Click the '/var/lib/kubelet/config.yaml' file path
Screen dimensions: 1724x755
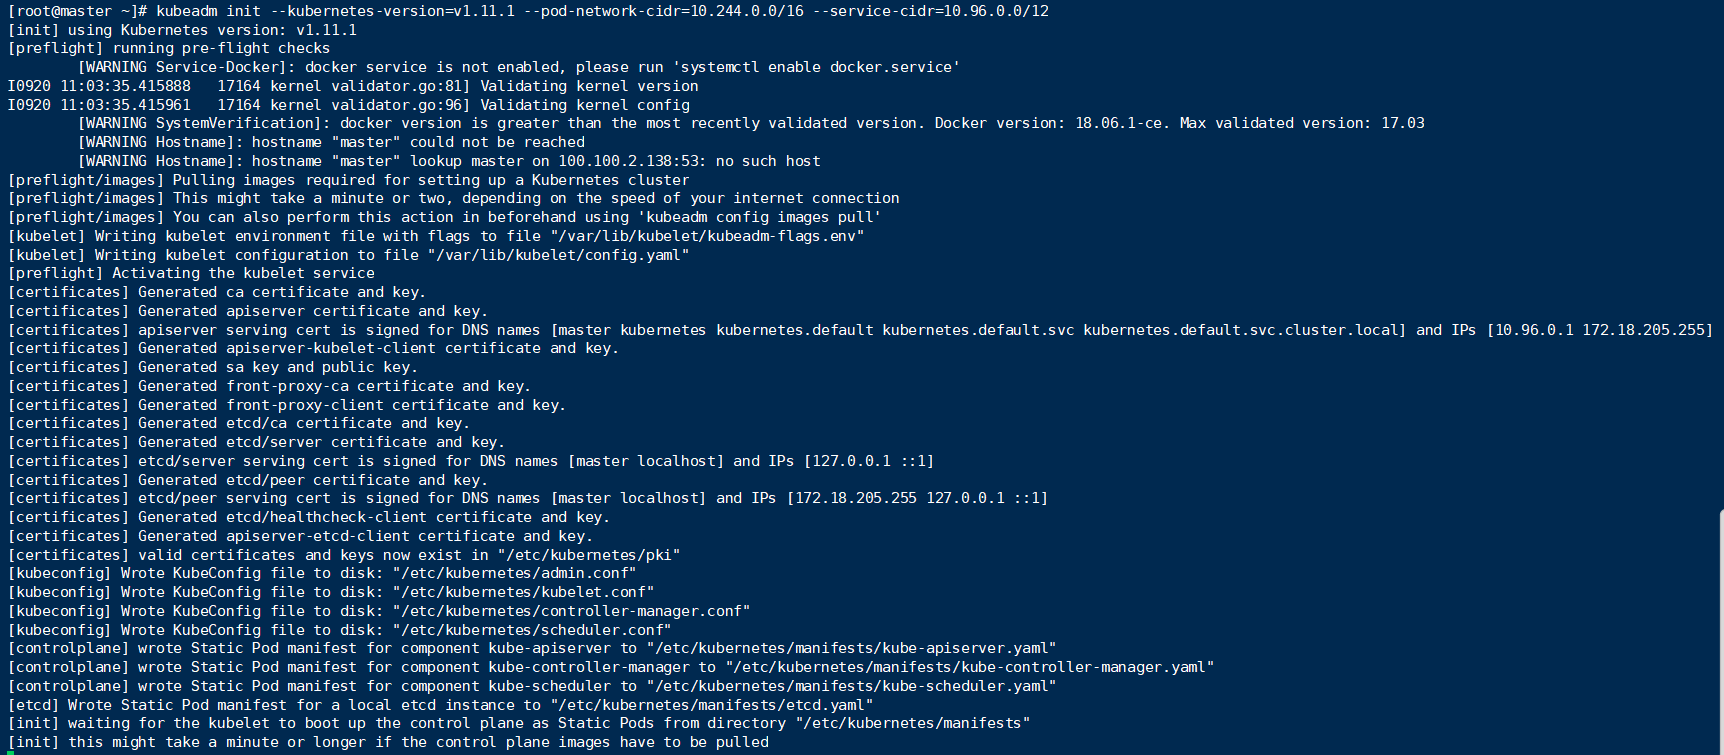pos(558,255)
